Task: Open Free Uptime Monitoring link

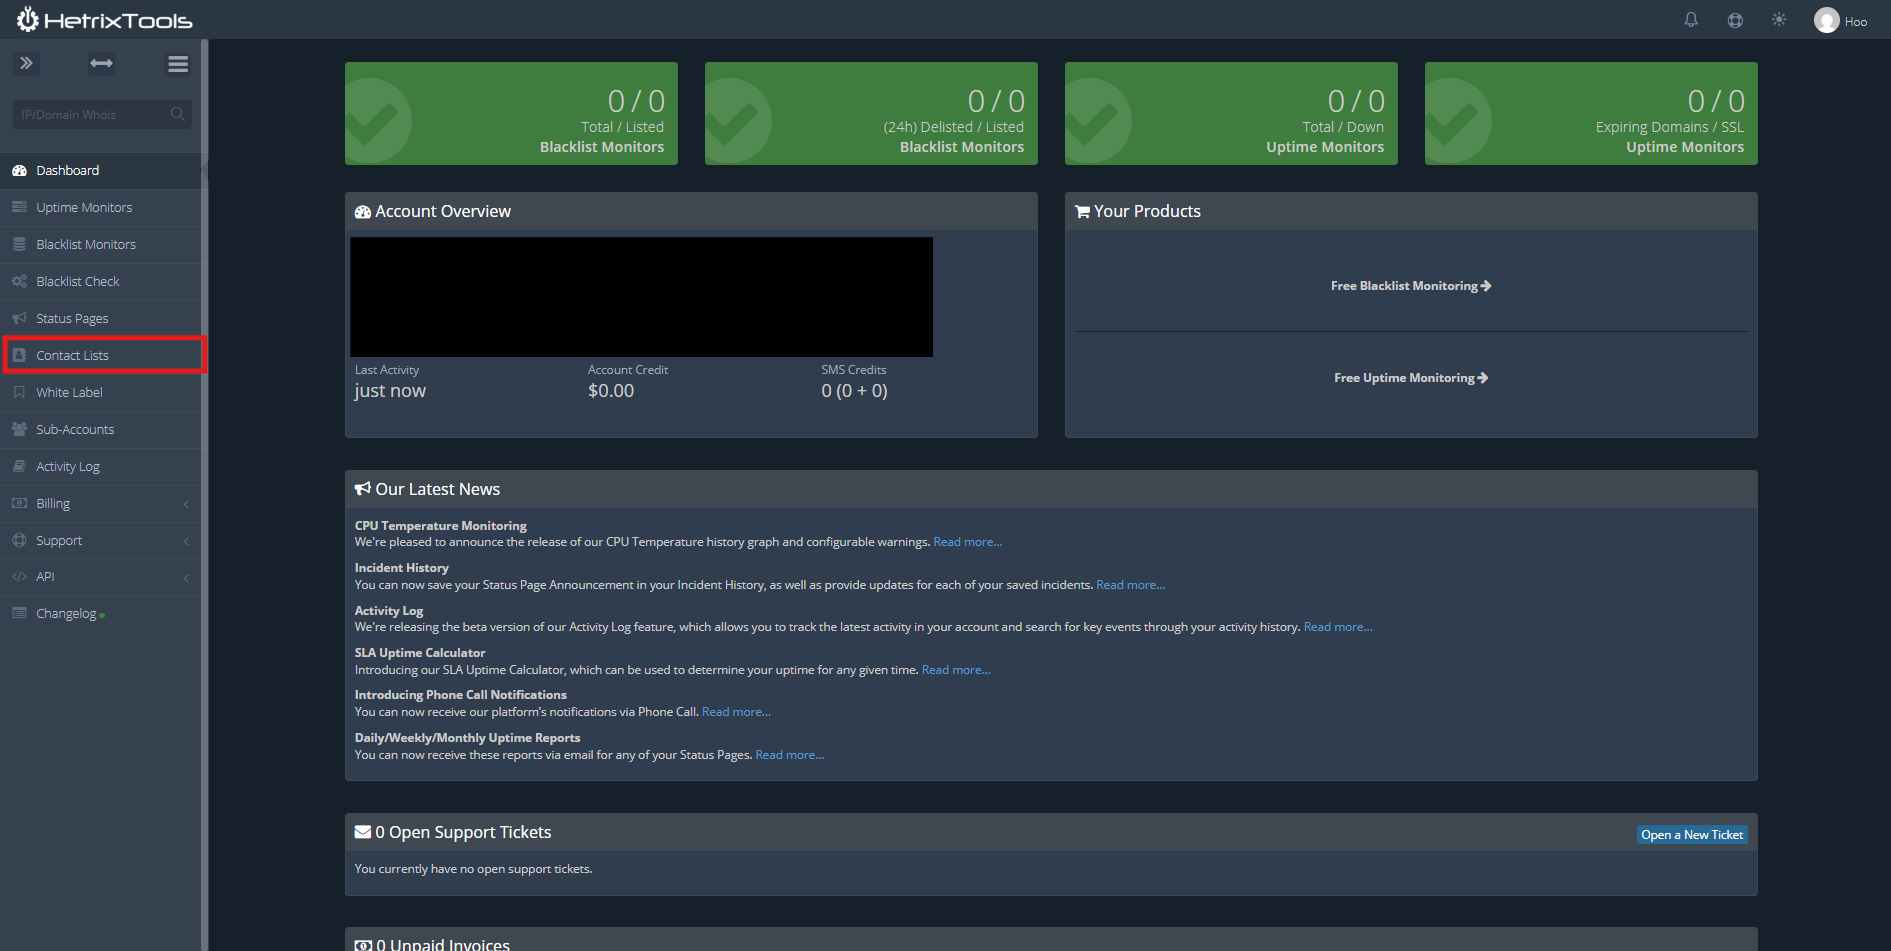Action: 1410,378
